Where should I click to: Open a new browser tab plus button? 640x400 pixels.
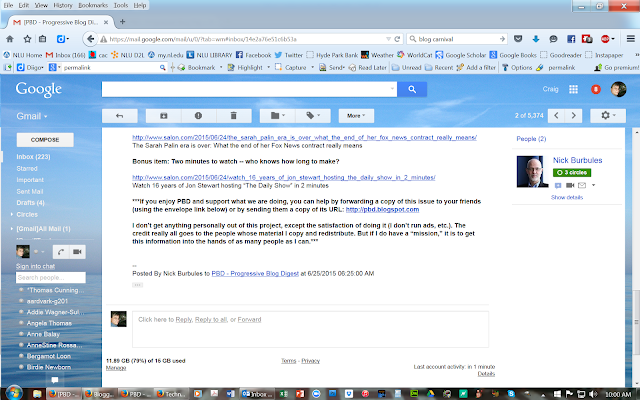tap(122, 22)
